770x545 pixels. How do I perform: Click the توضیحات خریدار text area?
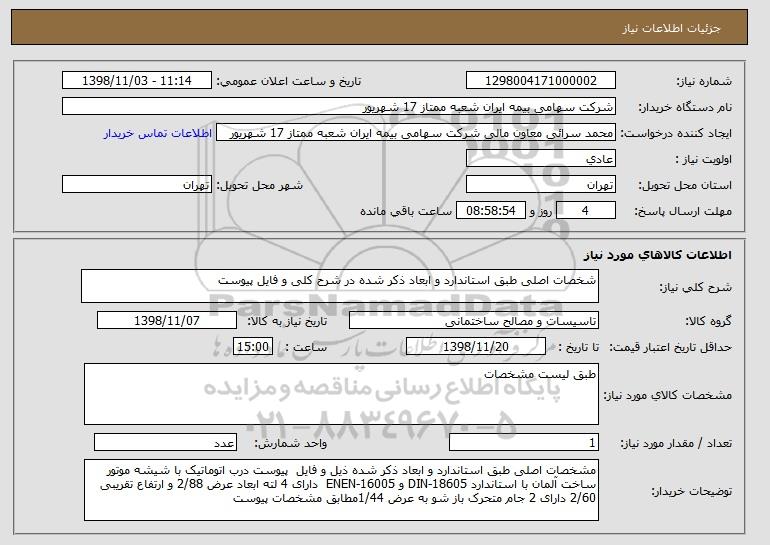[x=341, y=490]
